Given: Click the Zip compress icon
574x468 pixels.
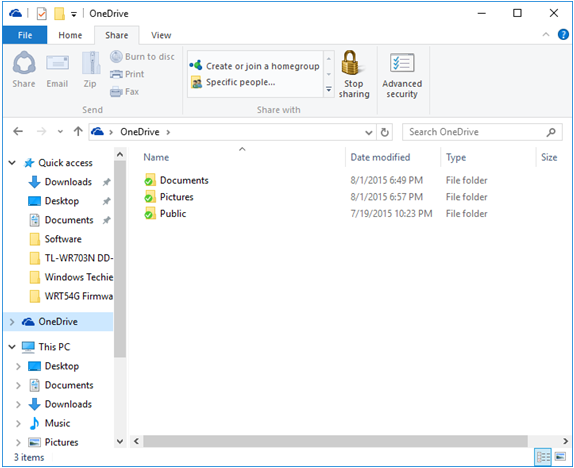Looking at the screenshot, I should click(x=90, y=63).
